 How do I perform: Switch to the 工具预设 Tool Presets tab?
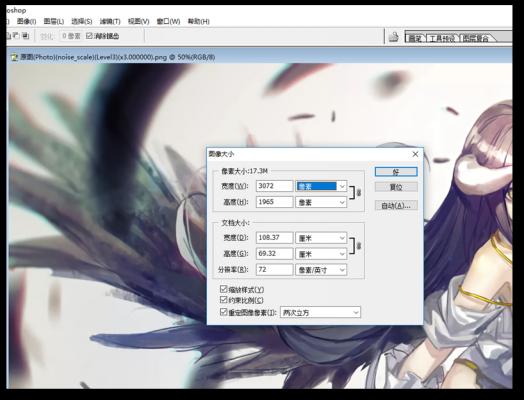pyautogui.click(x=442, y=38)
